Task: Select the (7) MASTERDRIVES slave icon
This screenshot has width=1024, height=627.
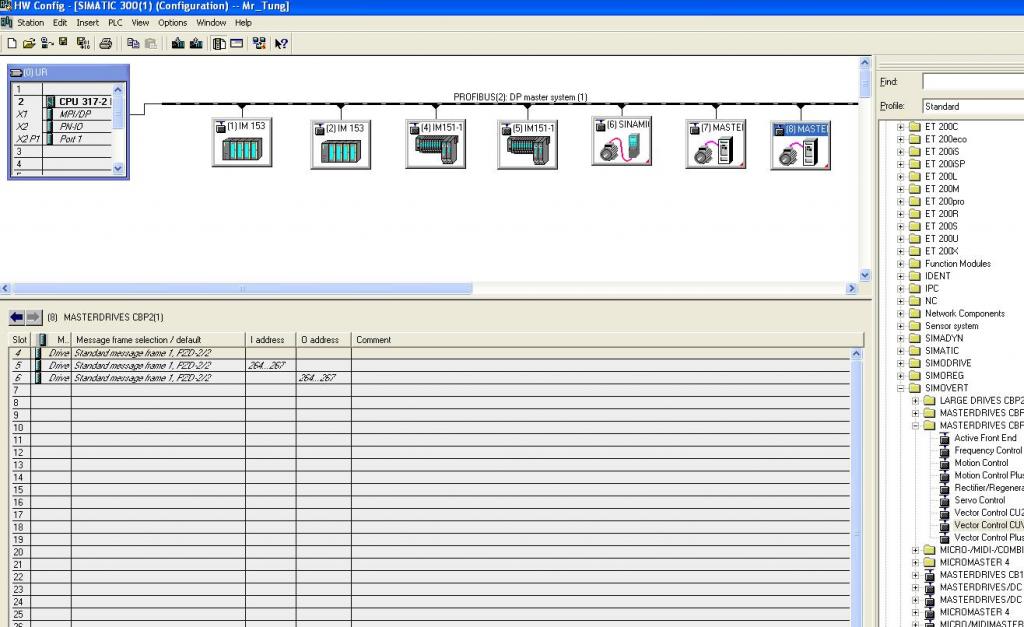Action: 716,144
